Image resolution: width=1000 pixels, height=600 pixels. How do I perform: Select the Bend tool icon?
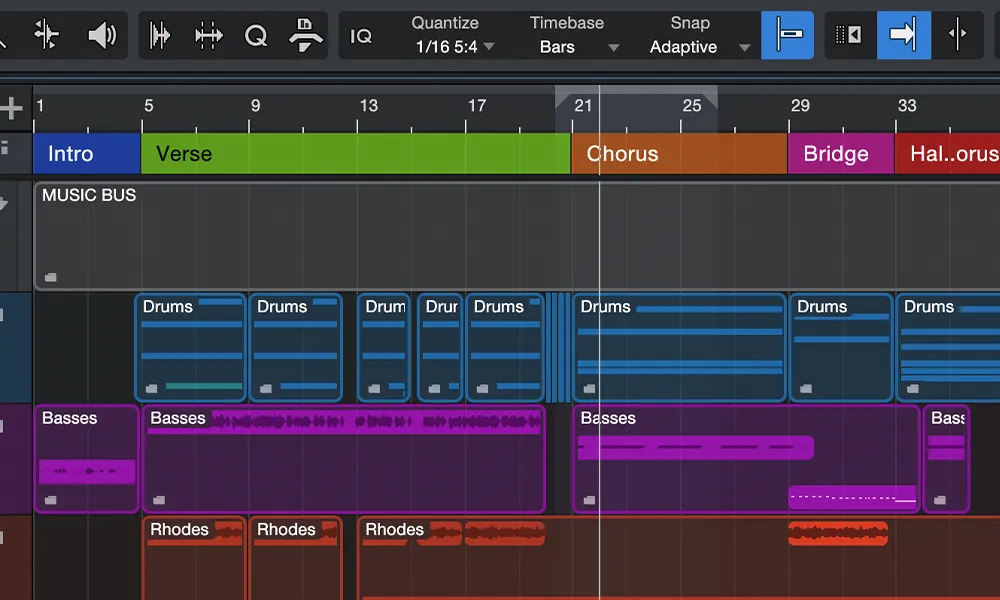(47, 35)
